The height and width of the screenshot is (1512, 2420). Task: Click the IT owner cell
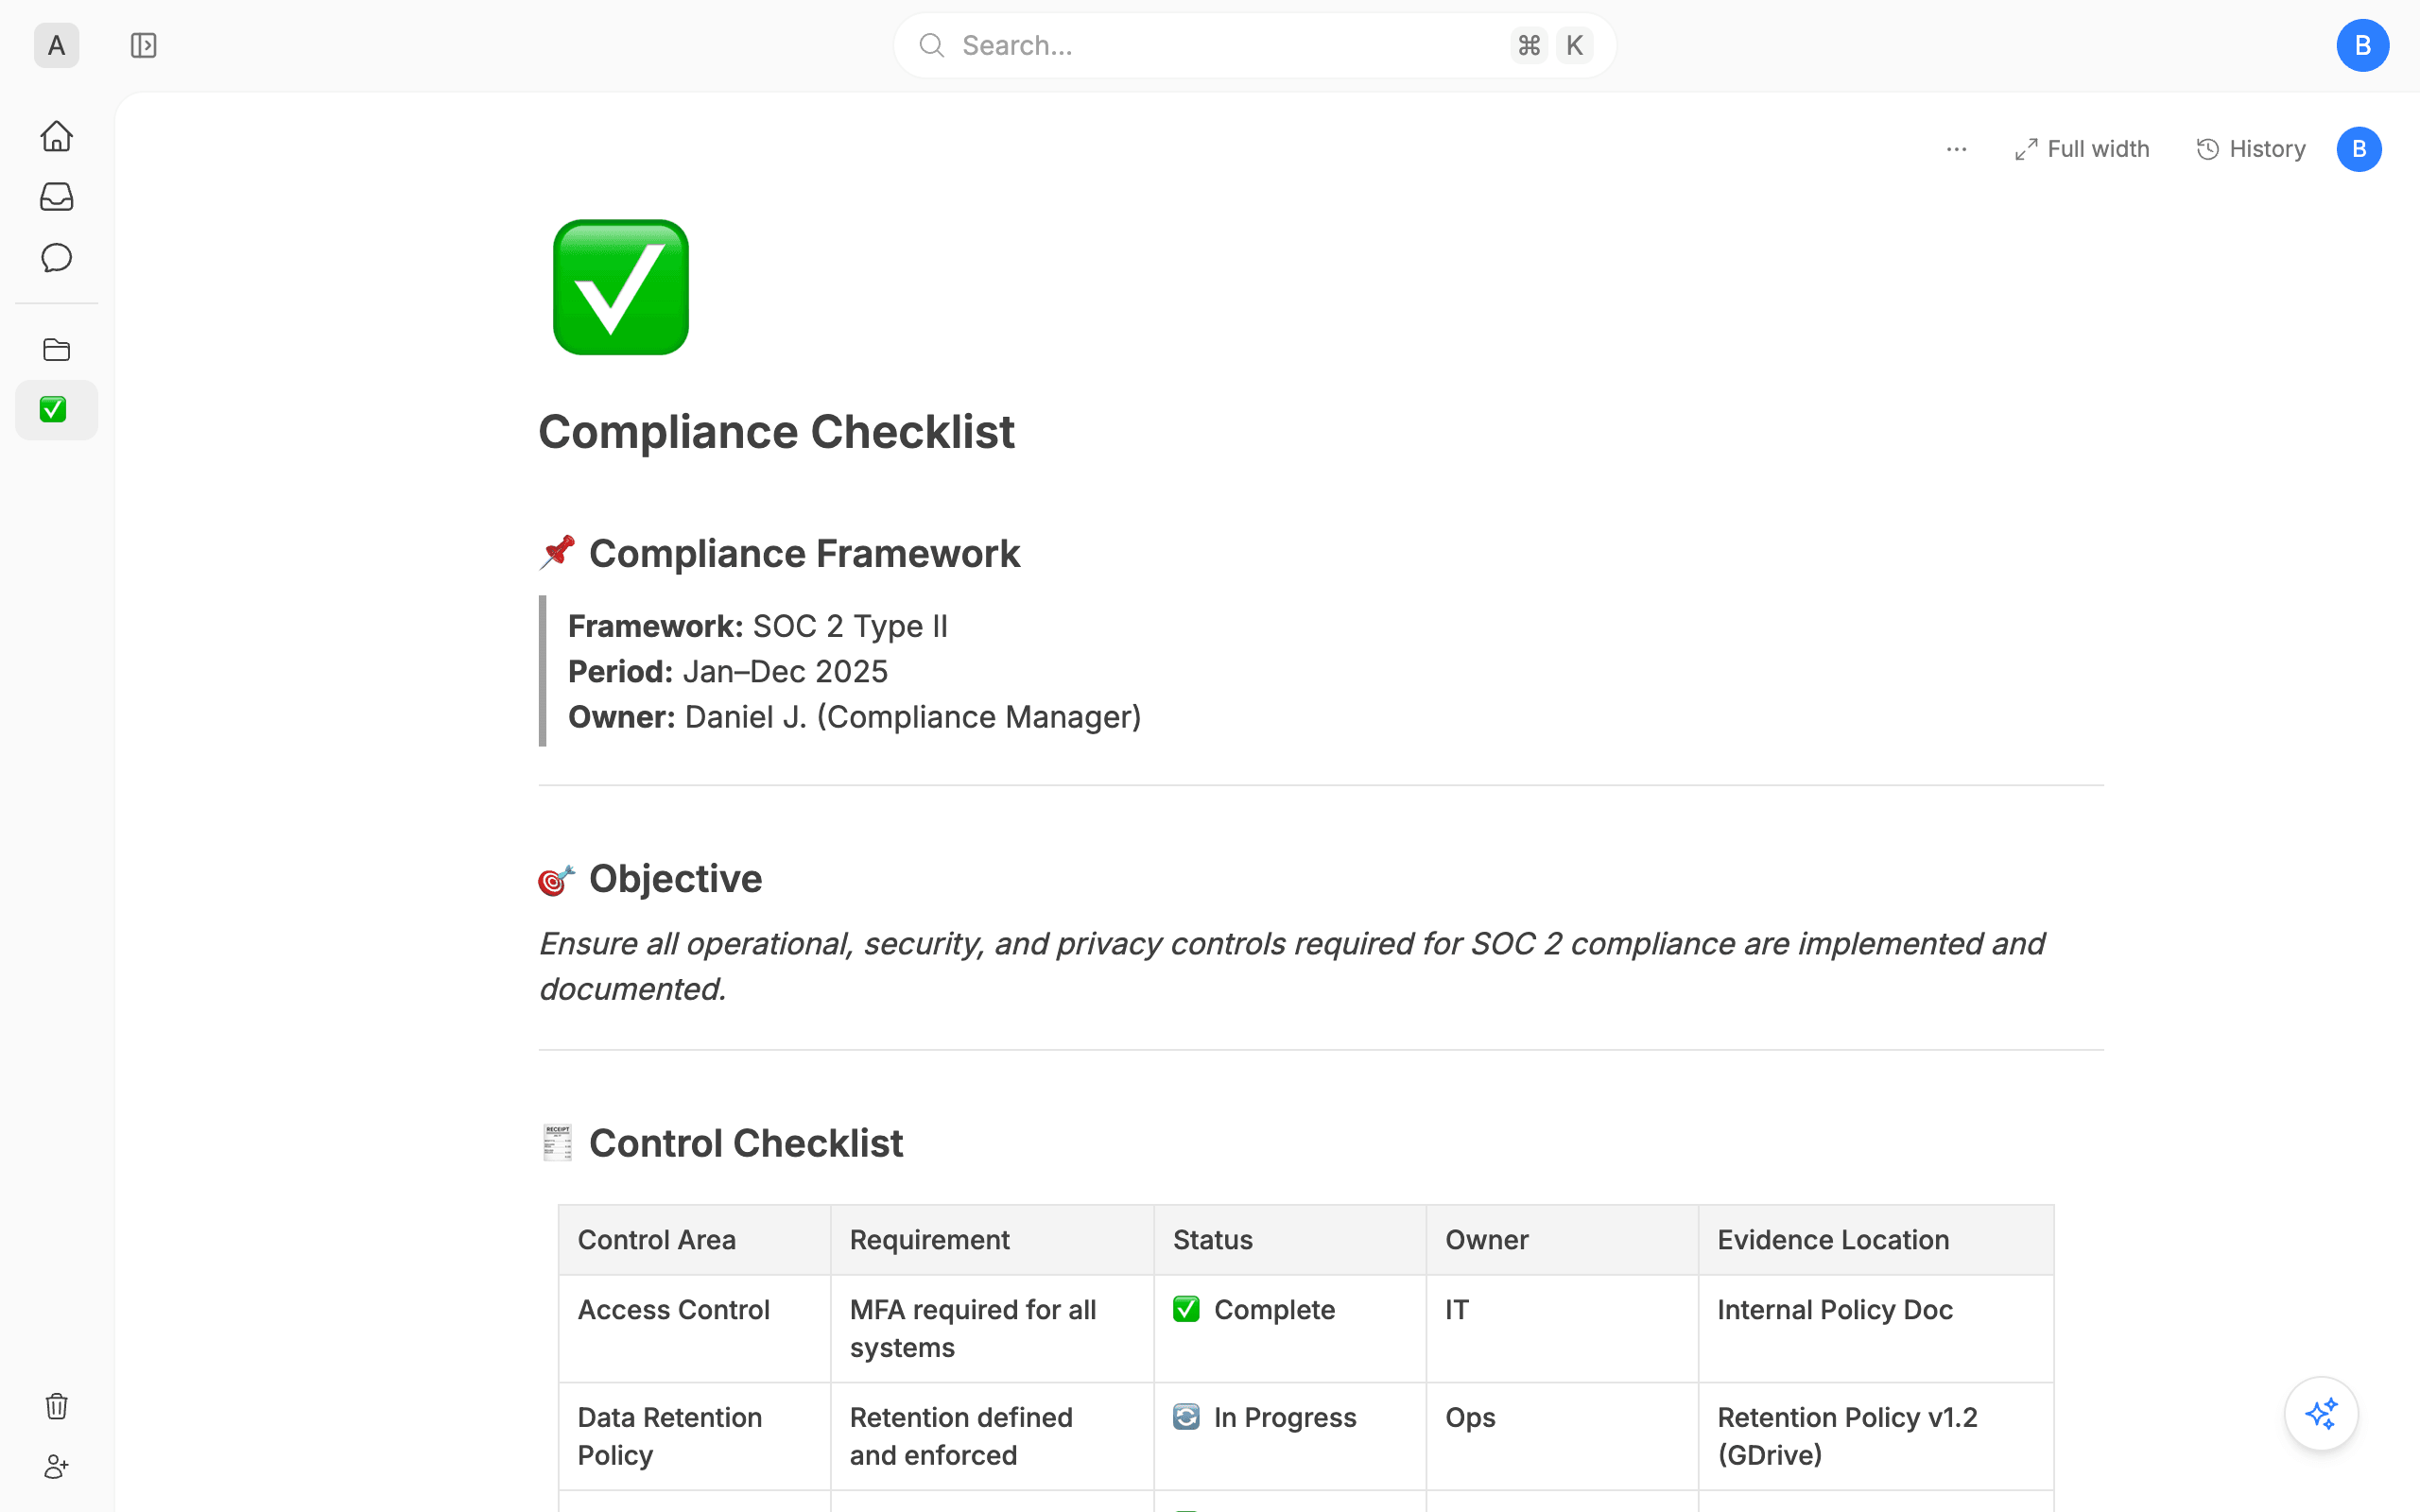click(x=1562, y=1329)
